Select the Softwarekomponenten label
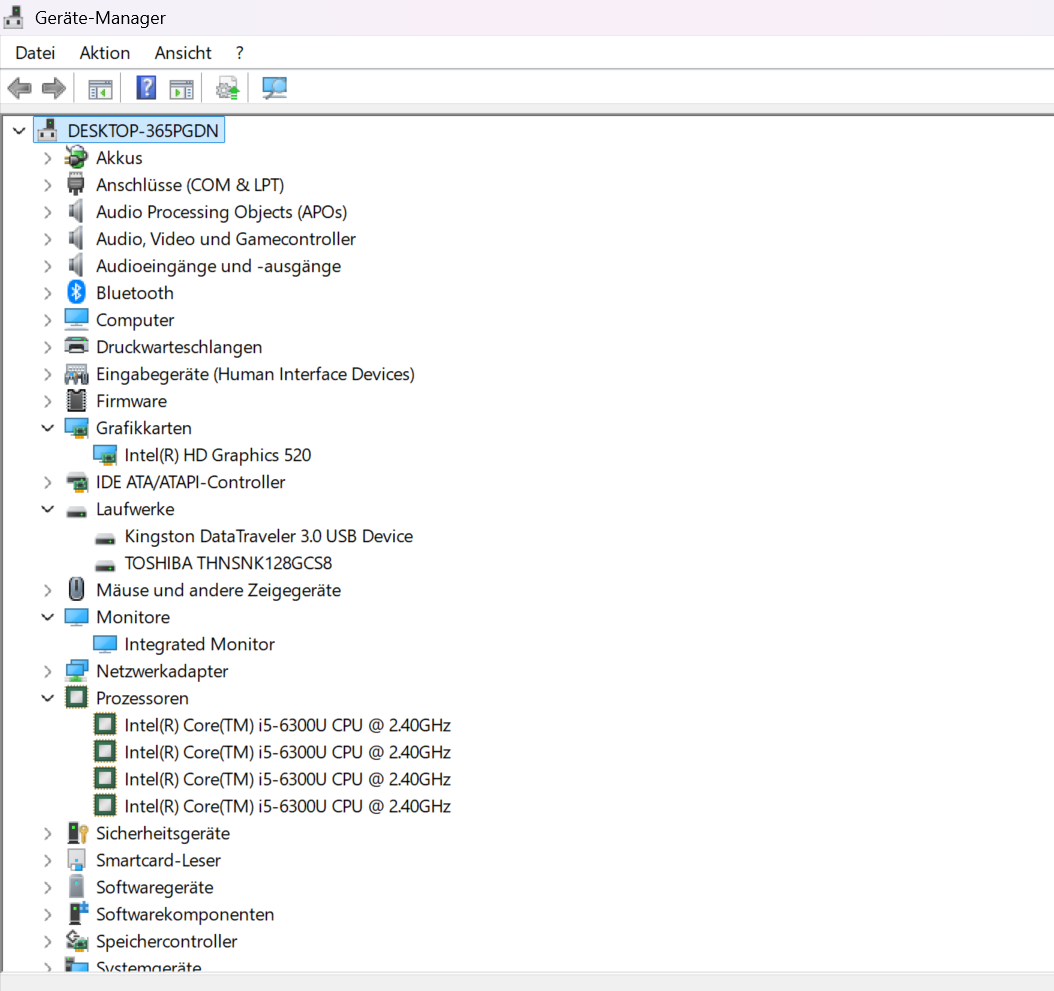 pos(185,914)
